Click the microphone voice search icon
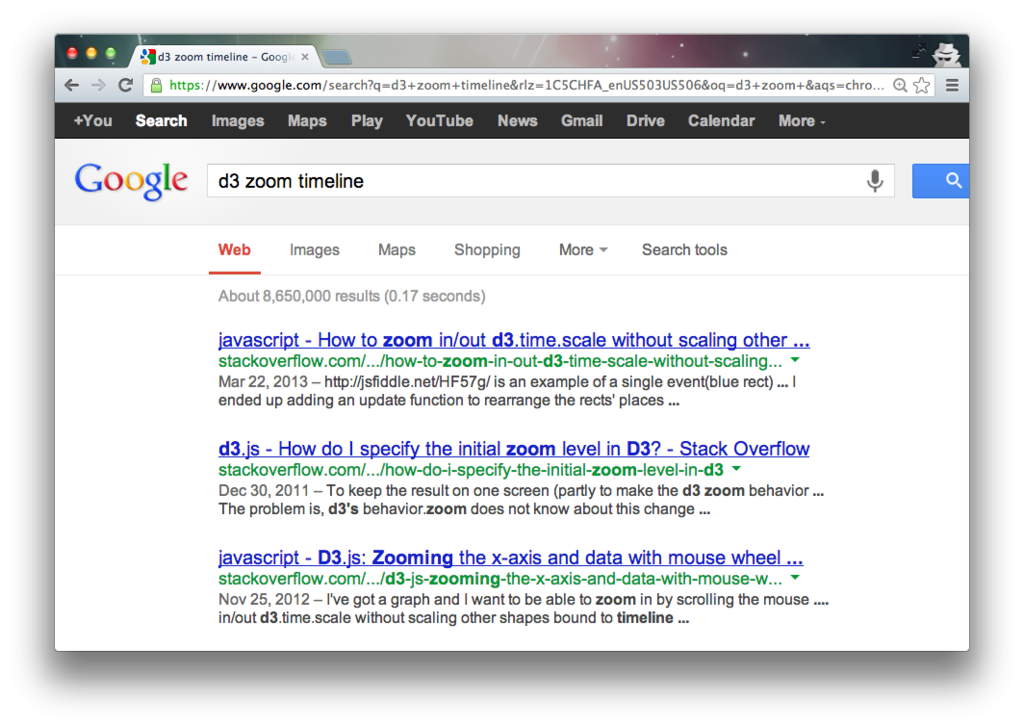1024x727 pixels. pos(875,180)
